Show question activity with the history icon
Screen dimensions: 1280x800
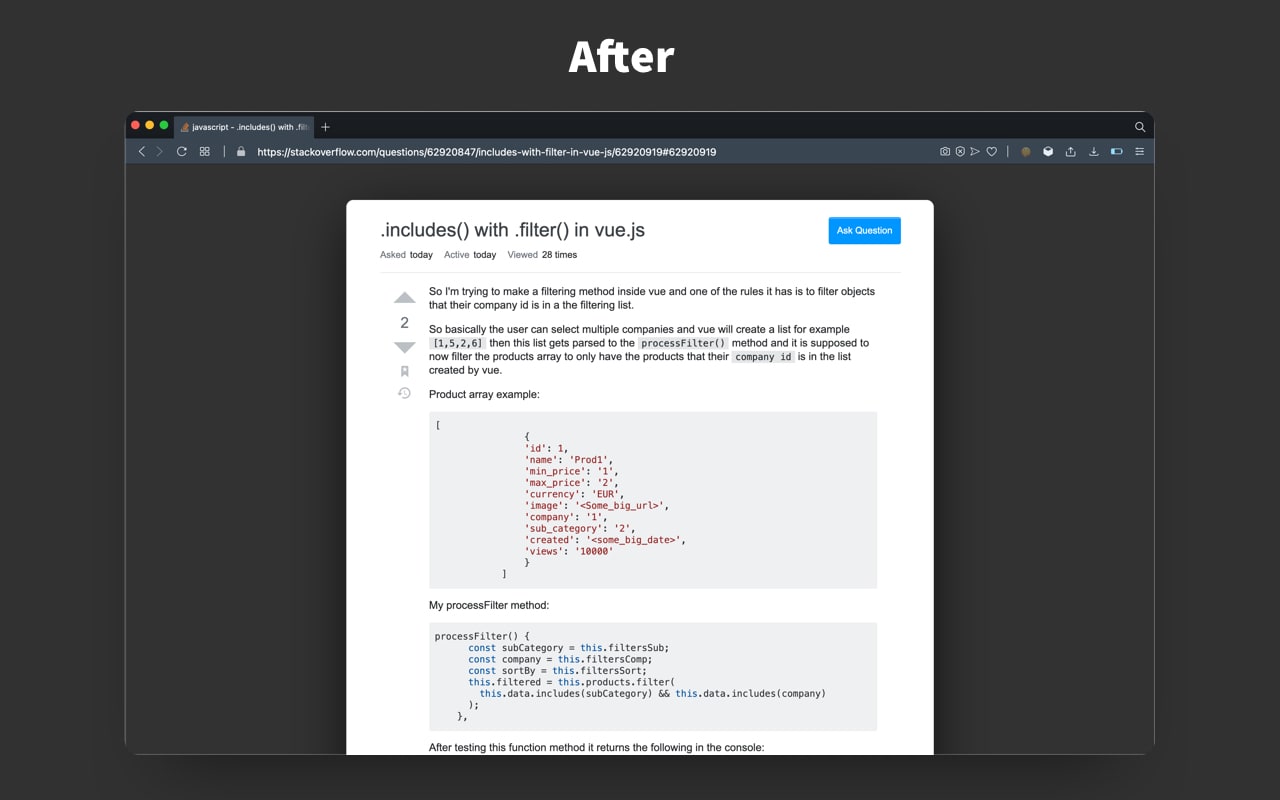coord(404,393)
